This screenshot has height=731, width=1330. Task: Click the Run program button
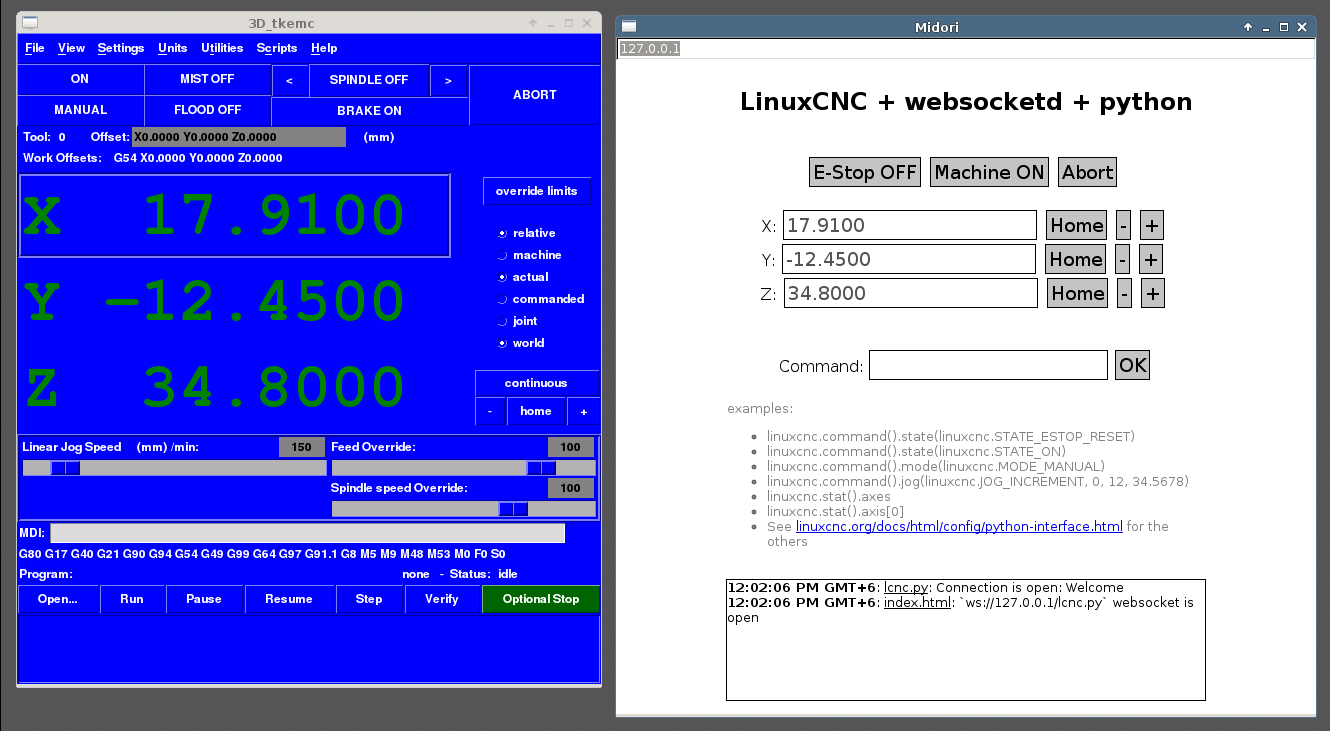point(132,599)
